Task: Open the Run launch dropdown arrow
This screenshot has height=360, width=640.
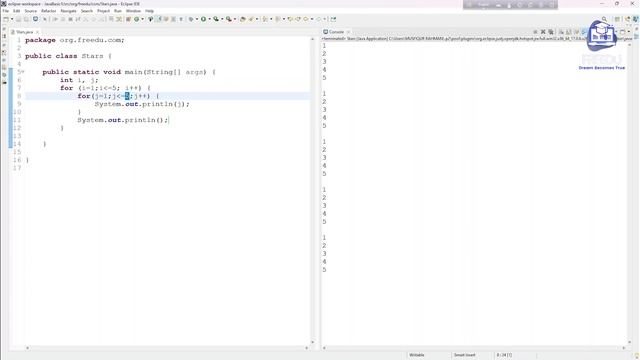Action: [x=209, y=19]
